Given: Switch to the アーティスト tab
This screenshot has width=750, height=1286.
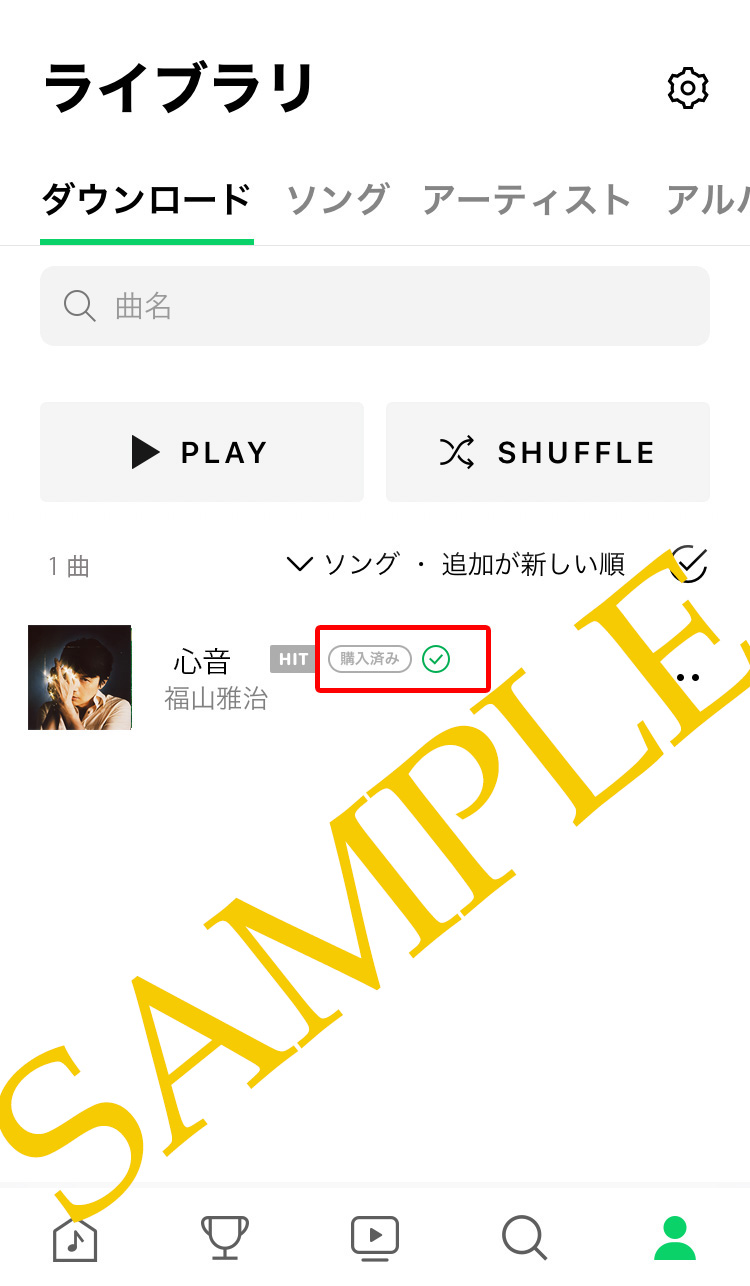Looking at the screenshot, I should [x=526, y=200].
